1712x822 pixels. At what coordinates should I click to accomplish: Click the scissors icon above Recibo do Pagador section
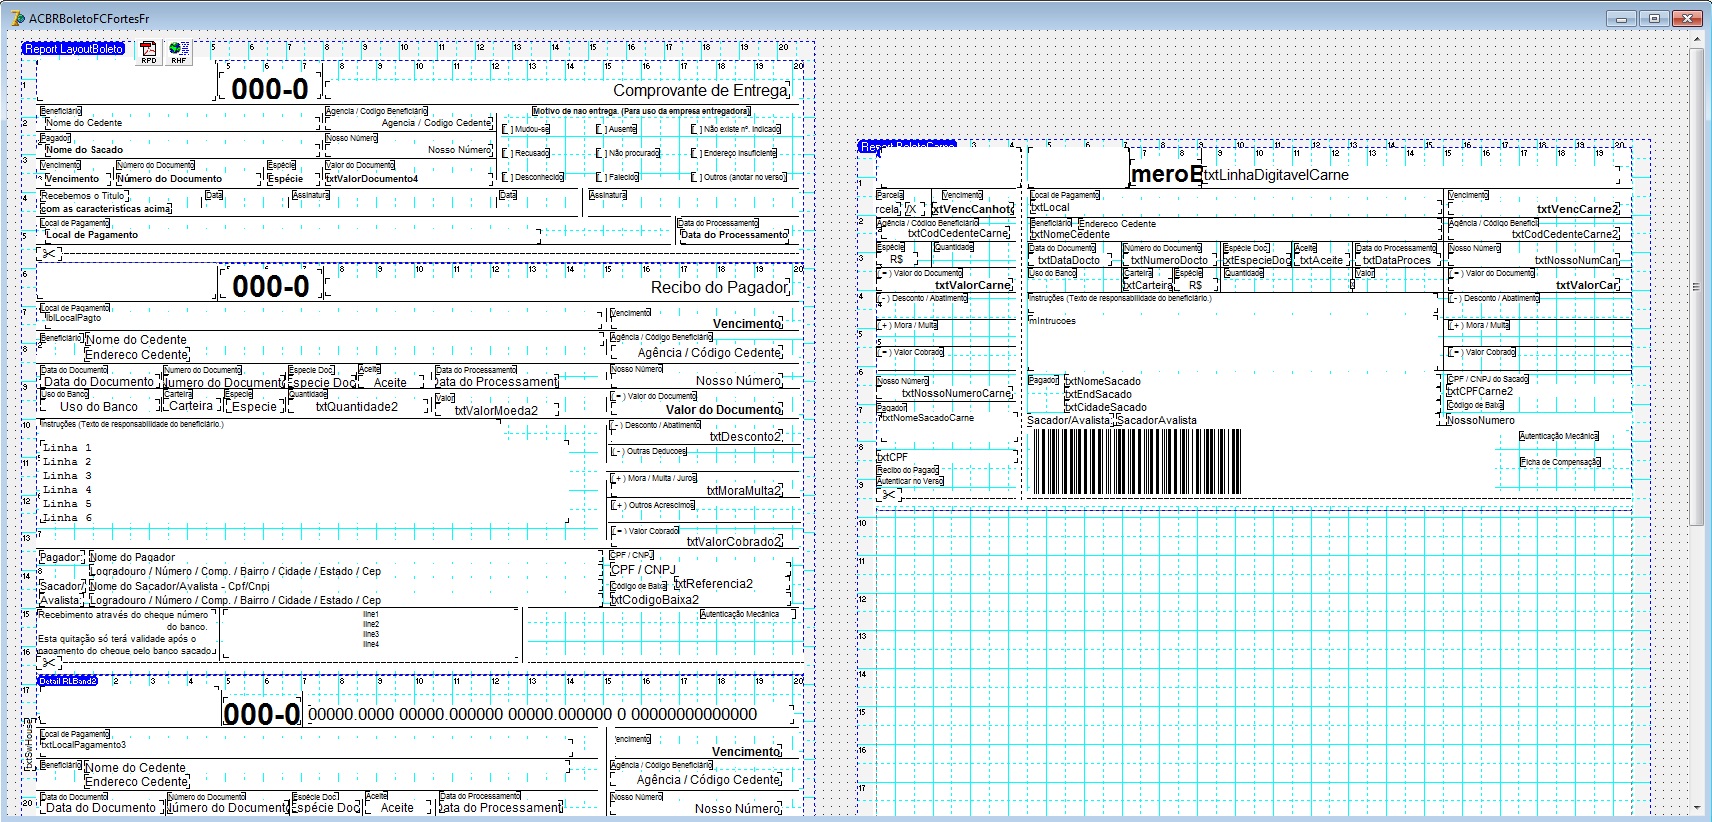[x=50, y=254]
